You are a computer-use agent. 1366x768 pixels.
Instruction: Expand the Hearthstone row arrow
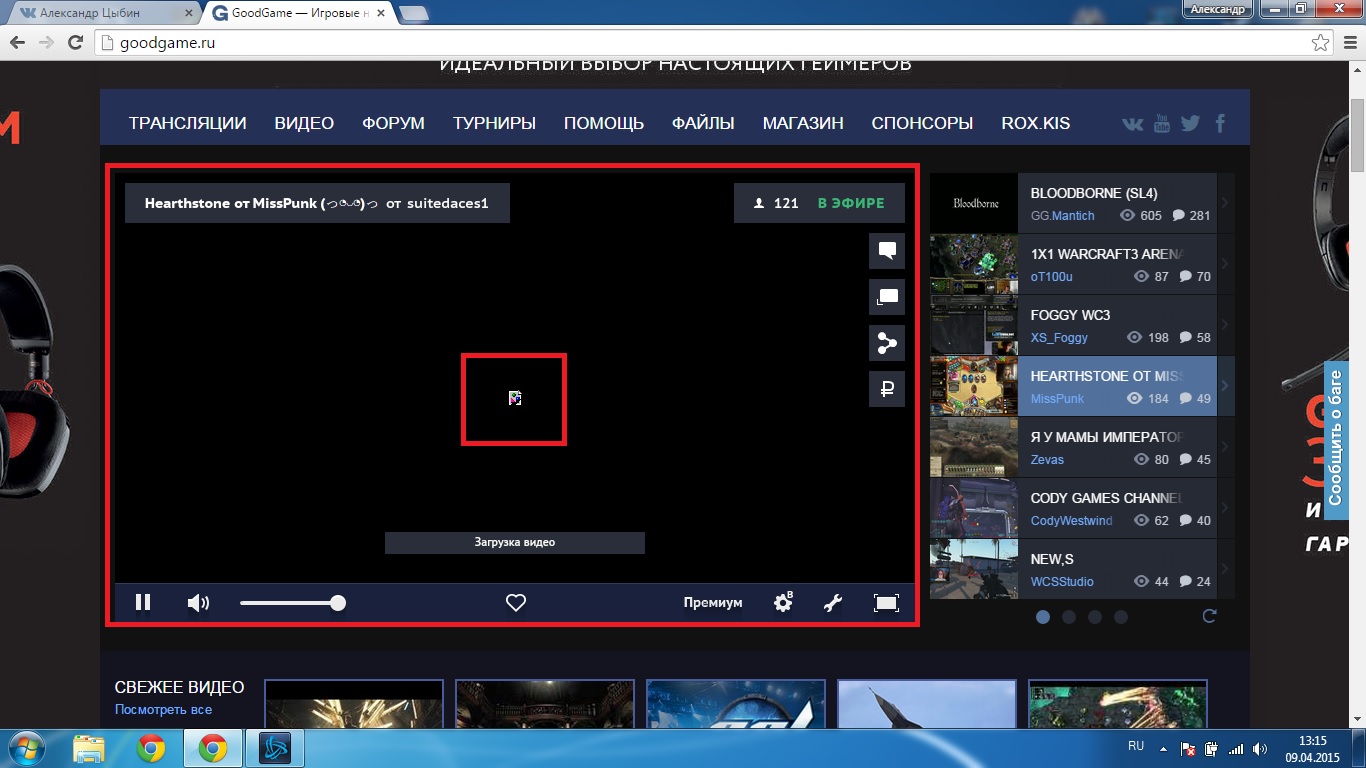point(1226,386)
